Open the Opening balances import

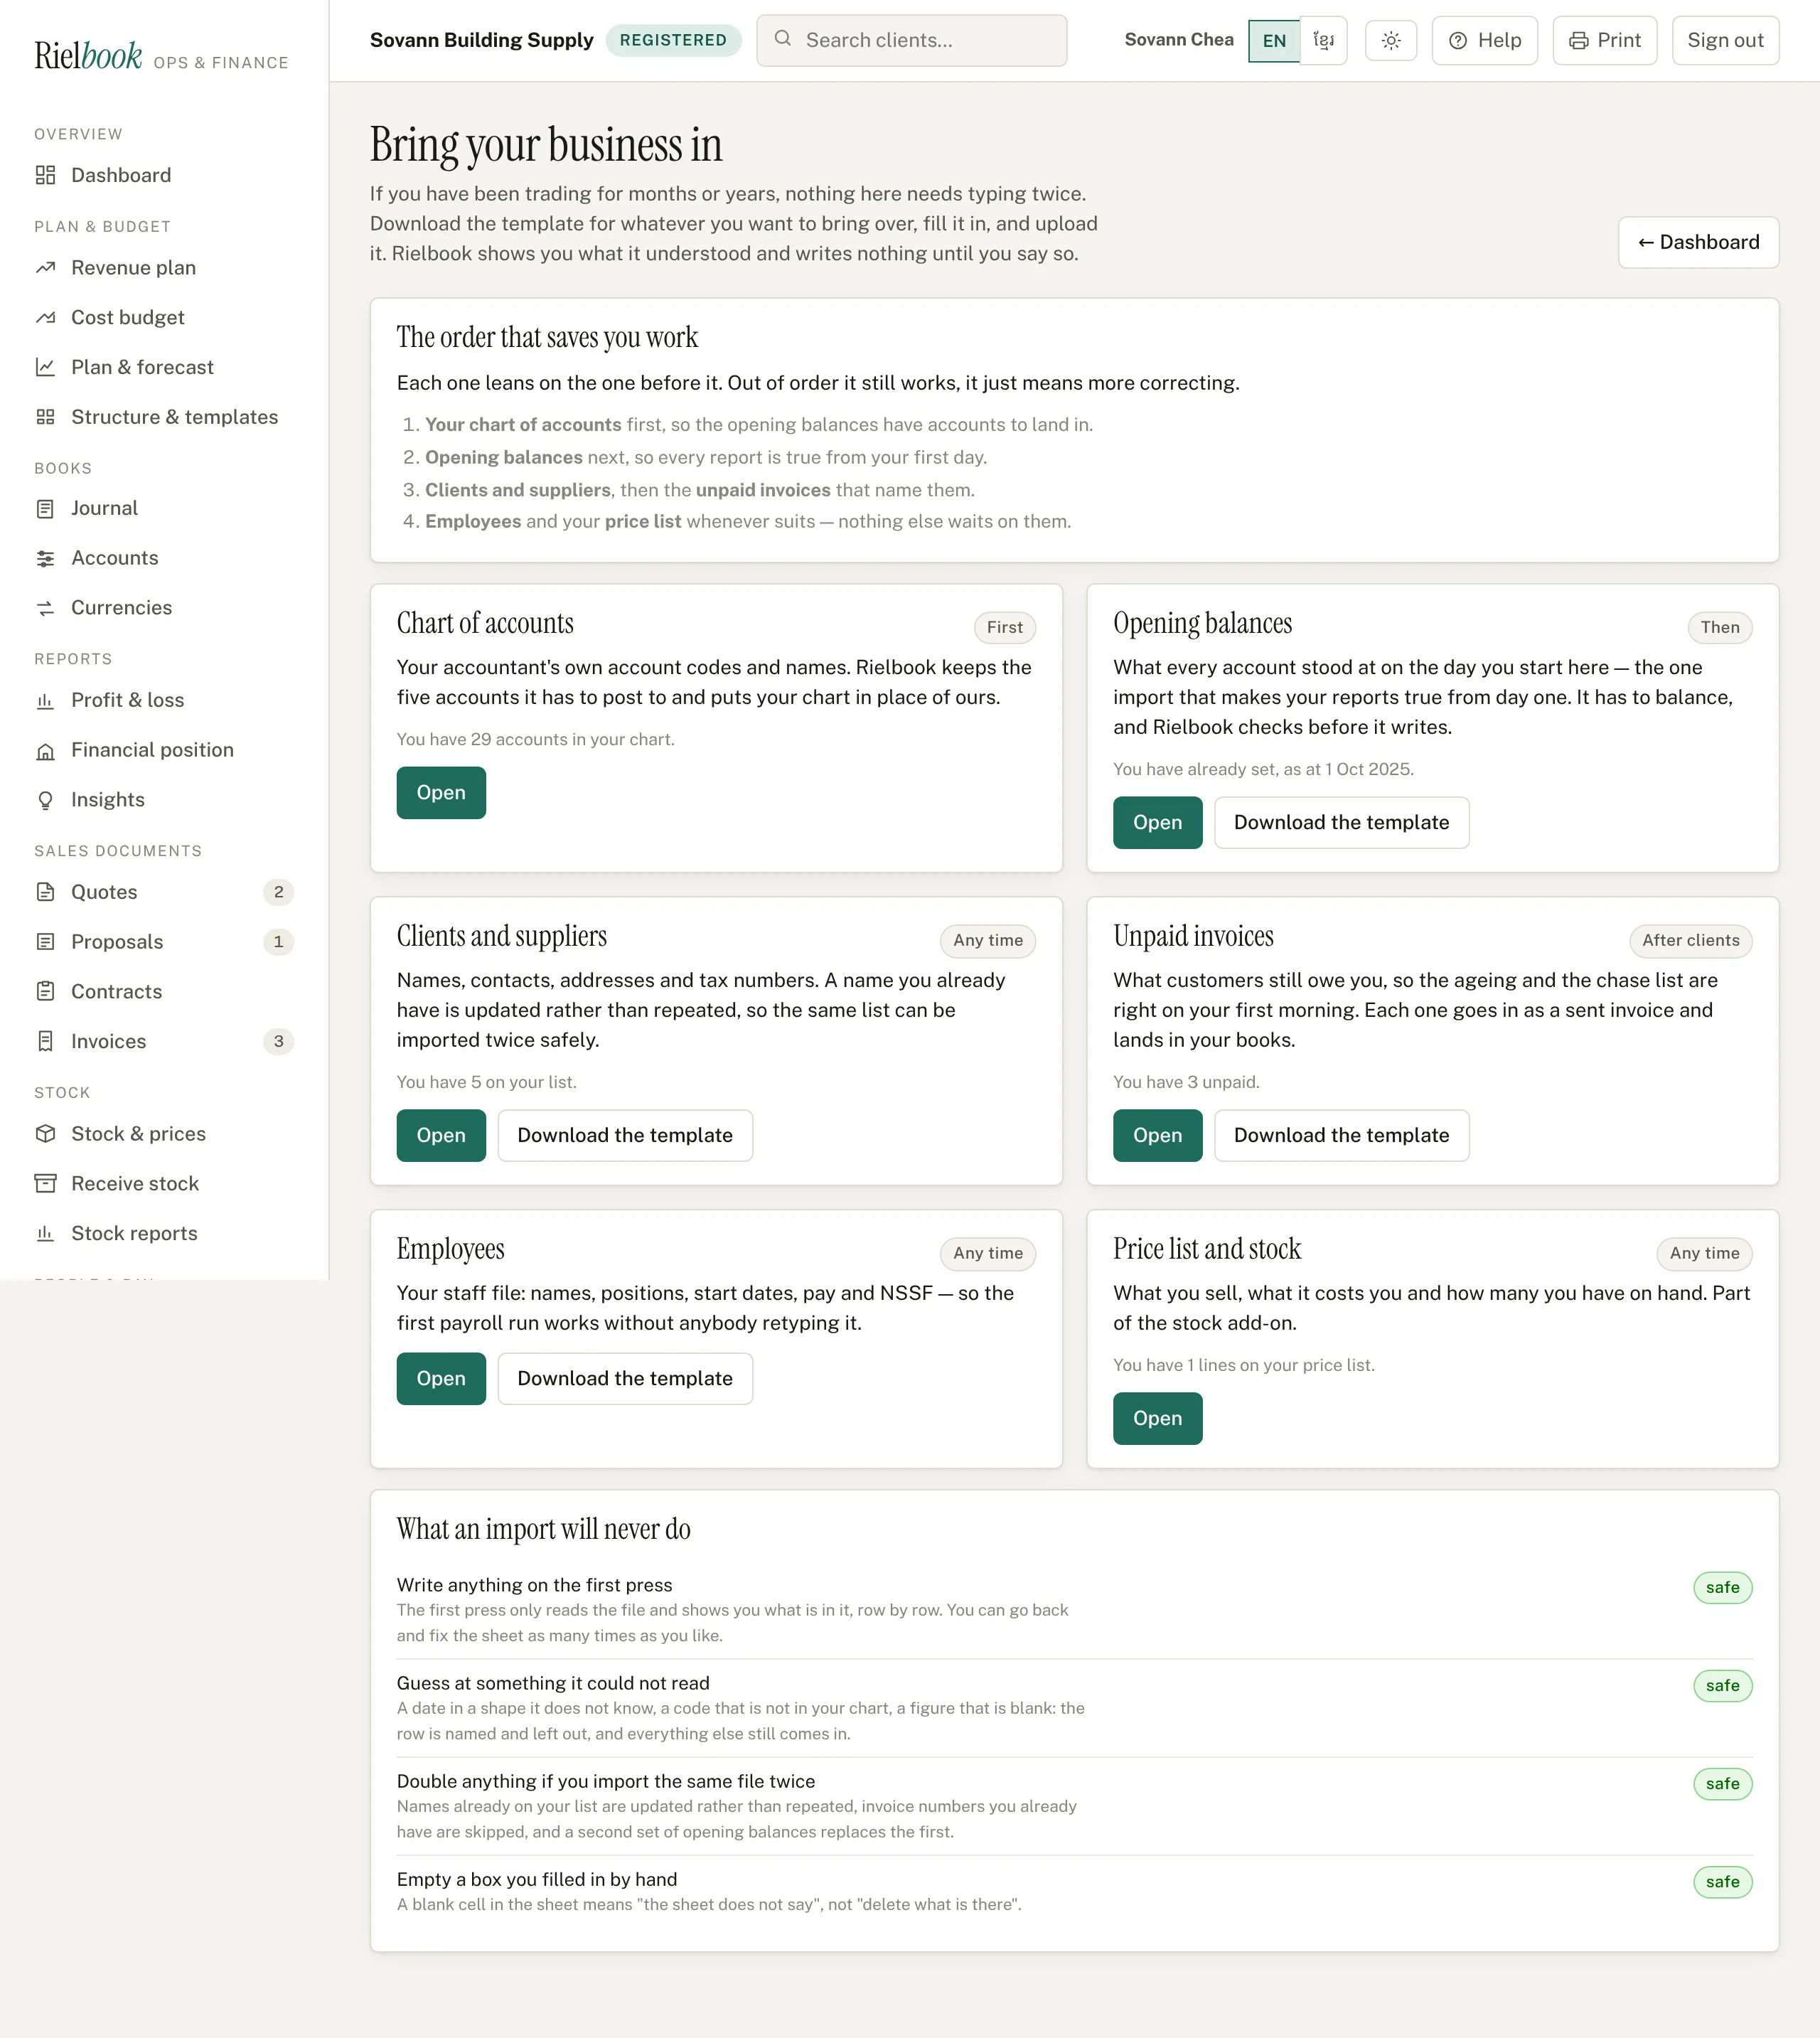pyautogui.click(x=1158, y=823)
